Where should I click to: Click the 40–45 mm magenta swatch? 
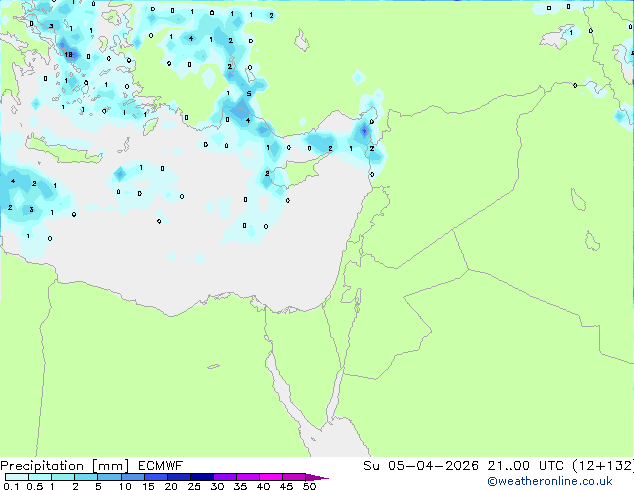(271, 477)
